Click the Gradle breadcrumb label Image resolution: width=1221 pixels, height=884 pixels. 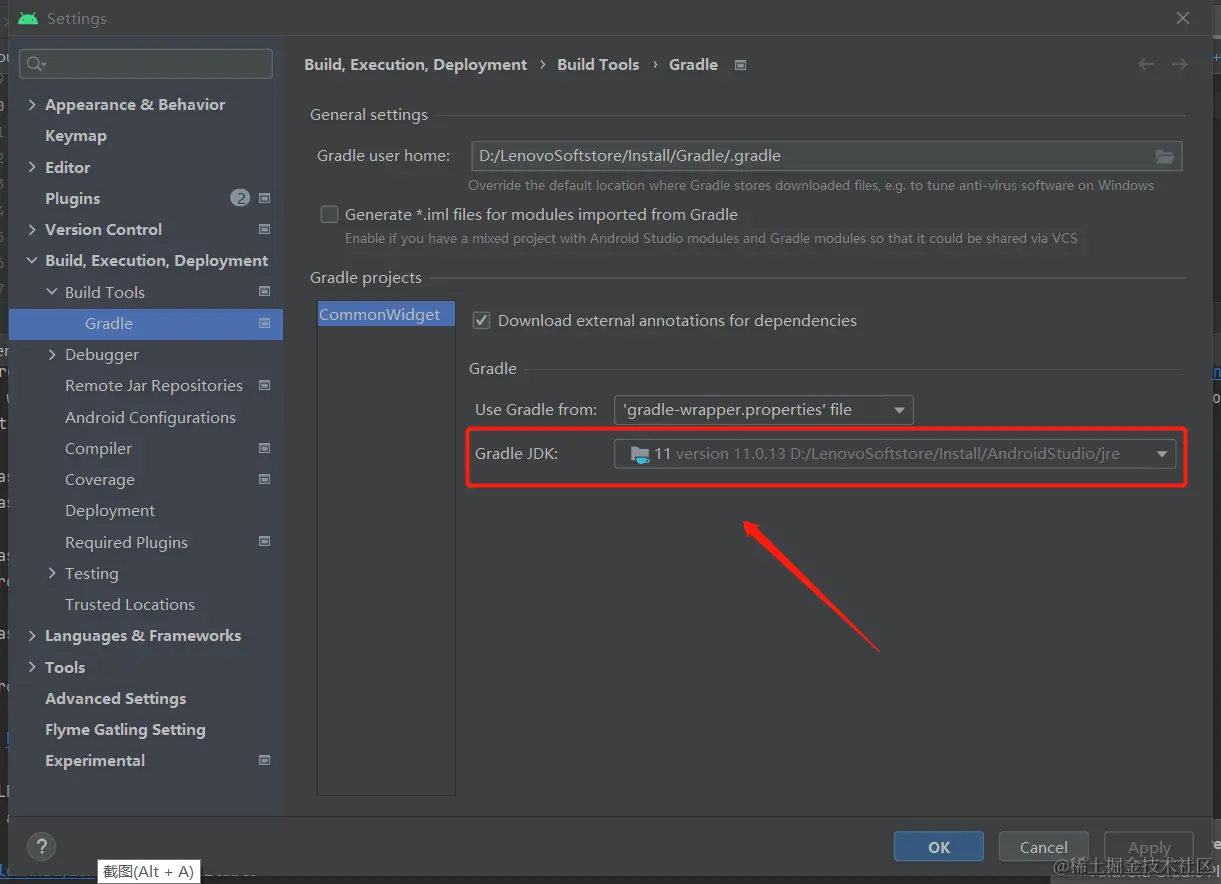(693, 64)
